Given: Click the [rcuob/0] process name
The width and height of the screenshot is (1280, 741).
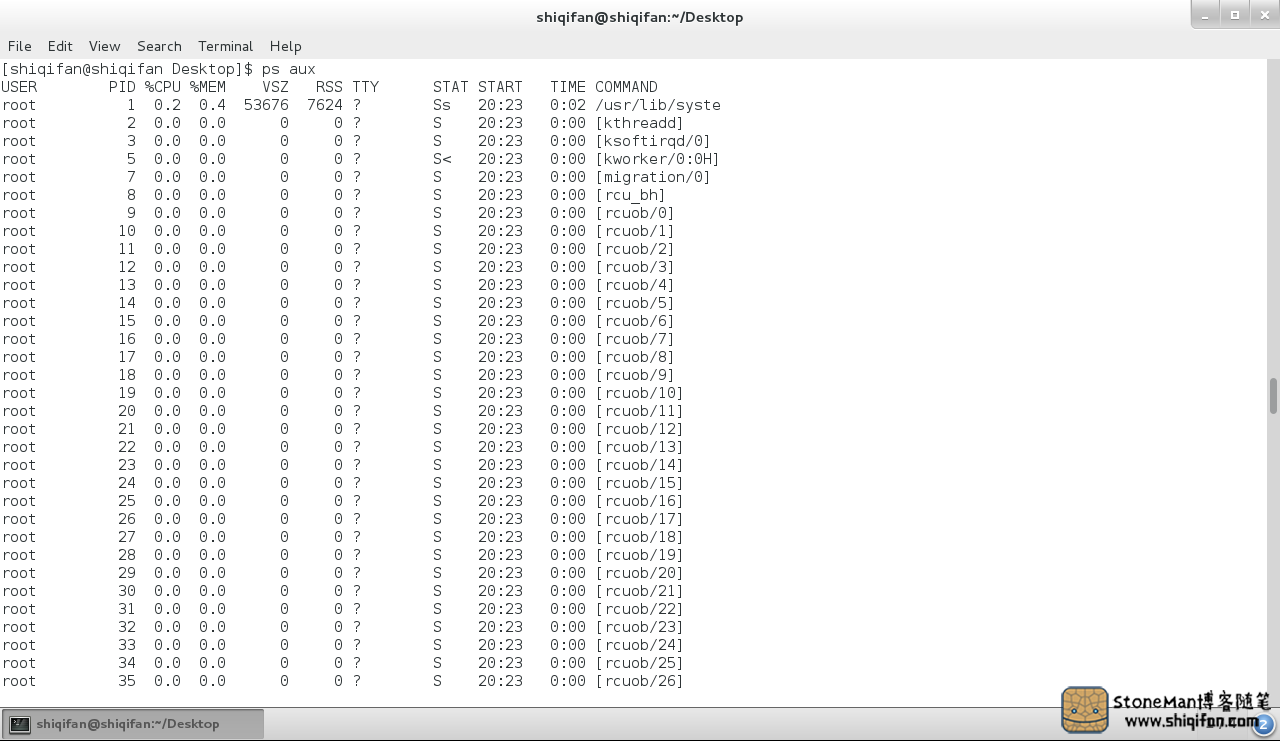Looking at the screenshot, I should pos(635,213).
